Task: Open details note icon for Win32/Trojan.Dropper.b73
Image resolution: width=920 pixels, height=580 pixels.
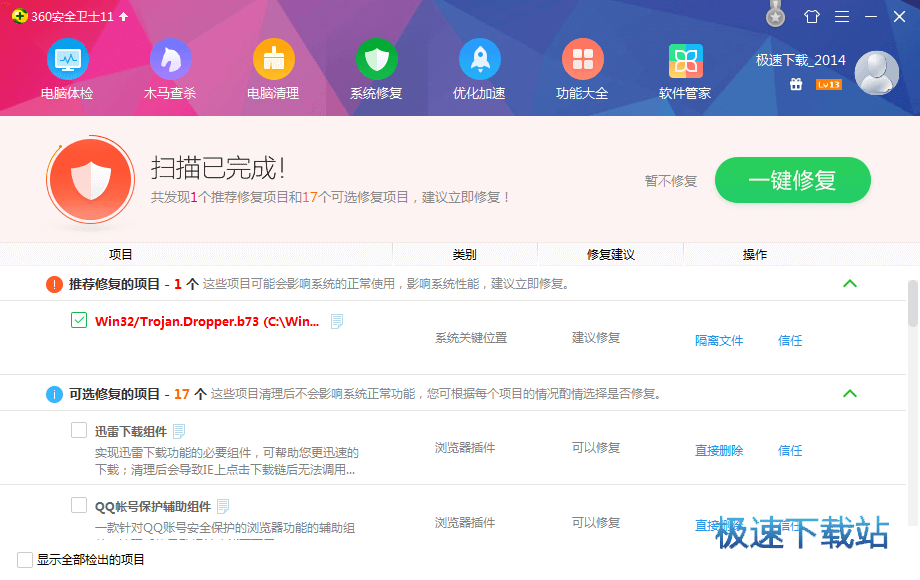Action: point(337,321)
